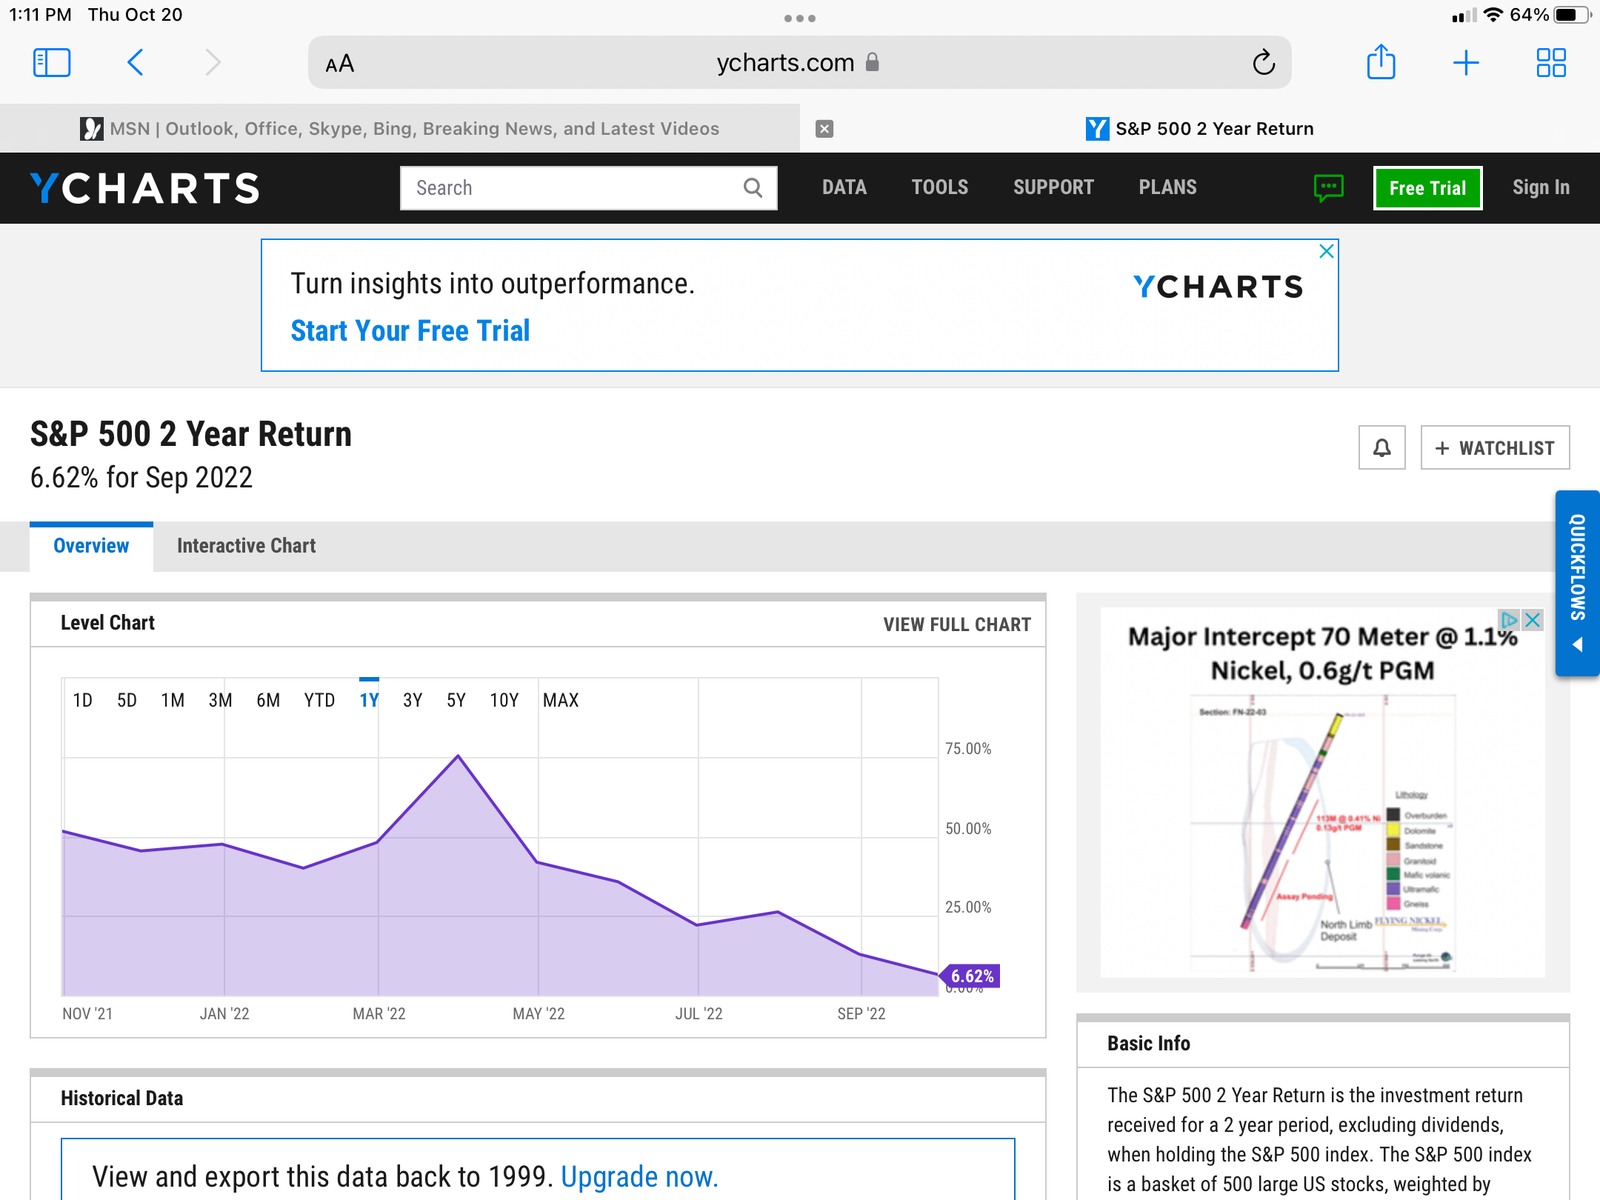1600x1200 pixels.
Task: Go back with the Safari back arrow
Action: coord(136,63)
